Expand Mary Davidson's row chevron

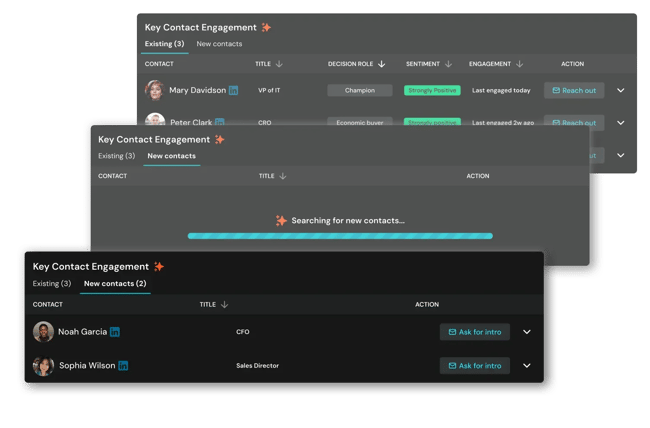(620, 90)
